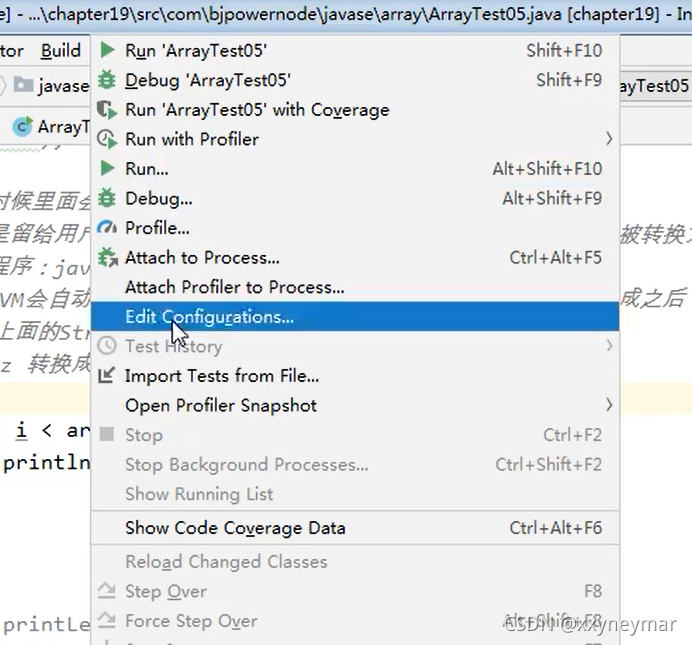Open the Build menu in menu bar
The image size is (692, 645).
tap(61, 51)
